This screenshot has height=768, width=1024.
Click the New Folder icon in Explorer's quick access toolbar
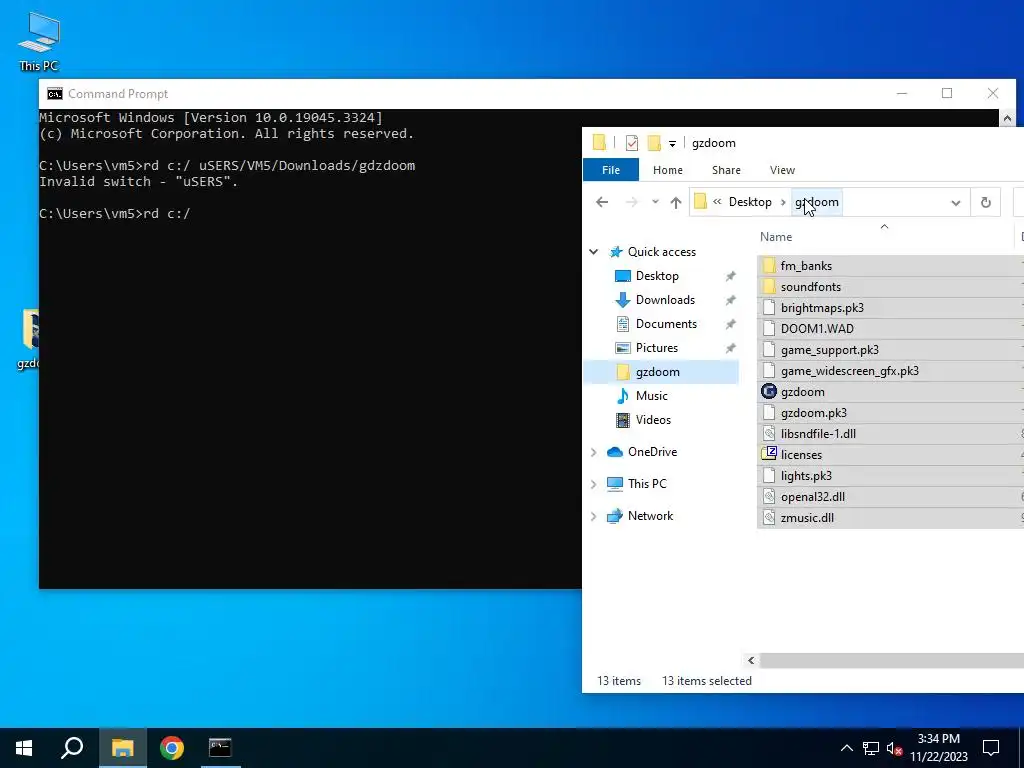click(x=654, y=143)
